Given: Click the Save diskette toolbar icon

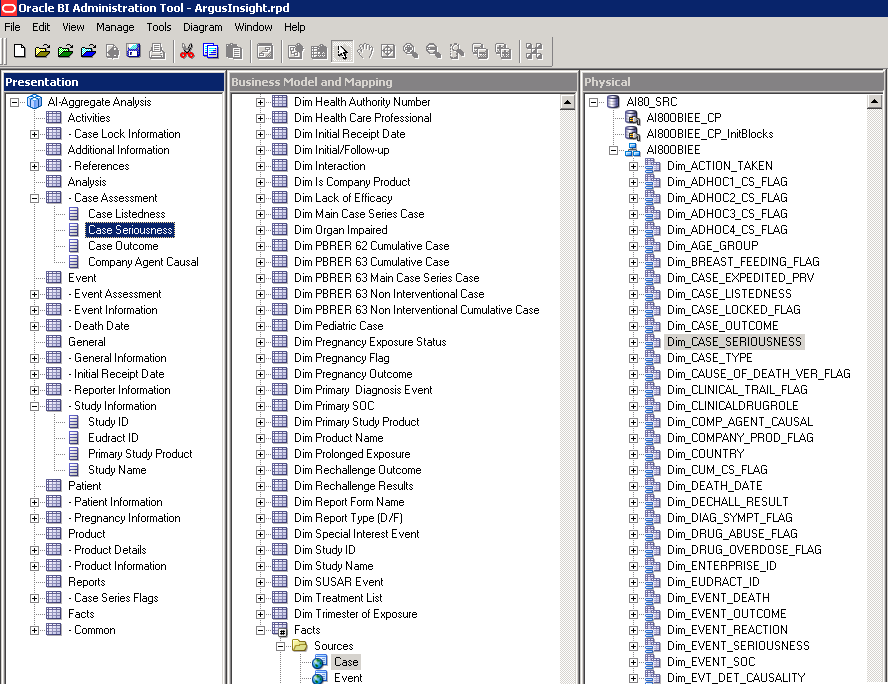Looking at the screenshot, I should point(134,52).
